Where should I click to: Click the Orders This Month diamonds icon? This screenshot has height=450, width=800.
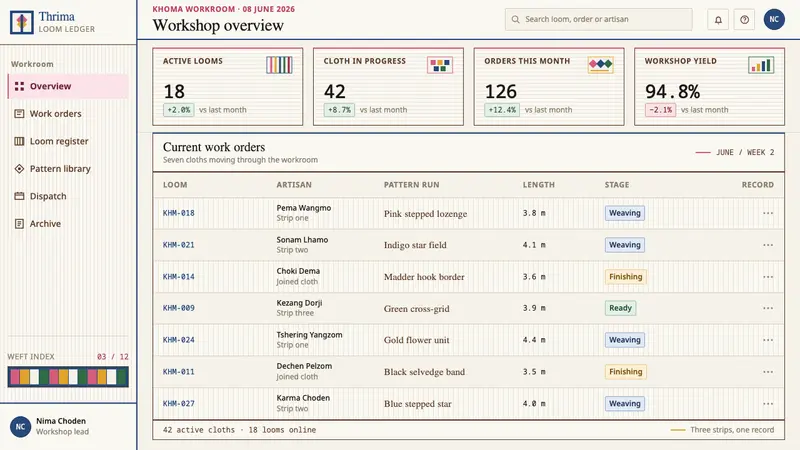[601, 65]
